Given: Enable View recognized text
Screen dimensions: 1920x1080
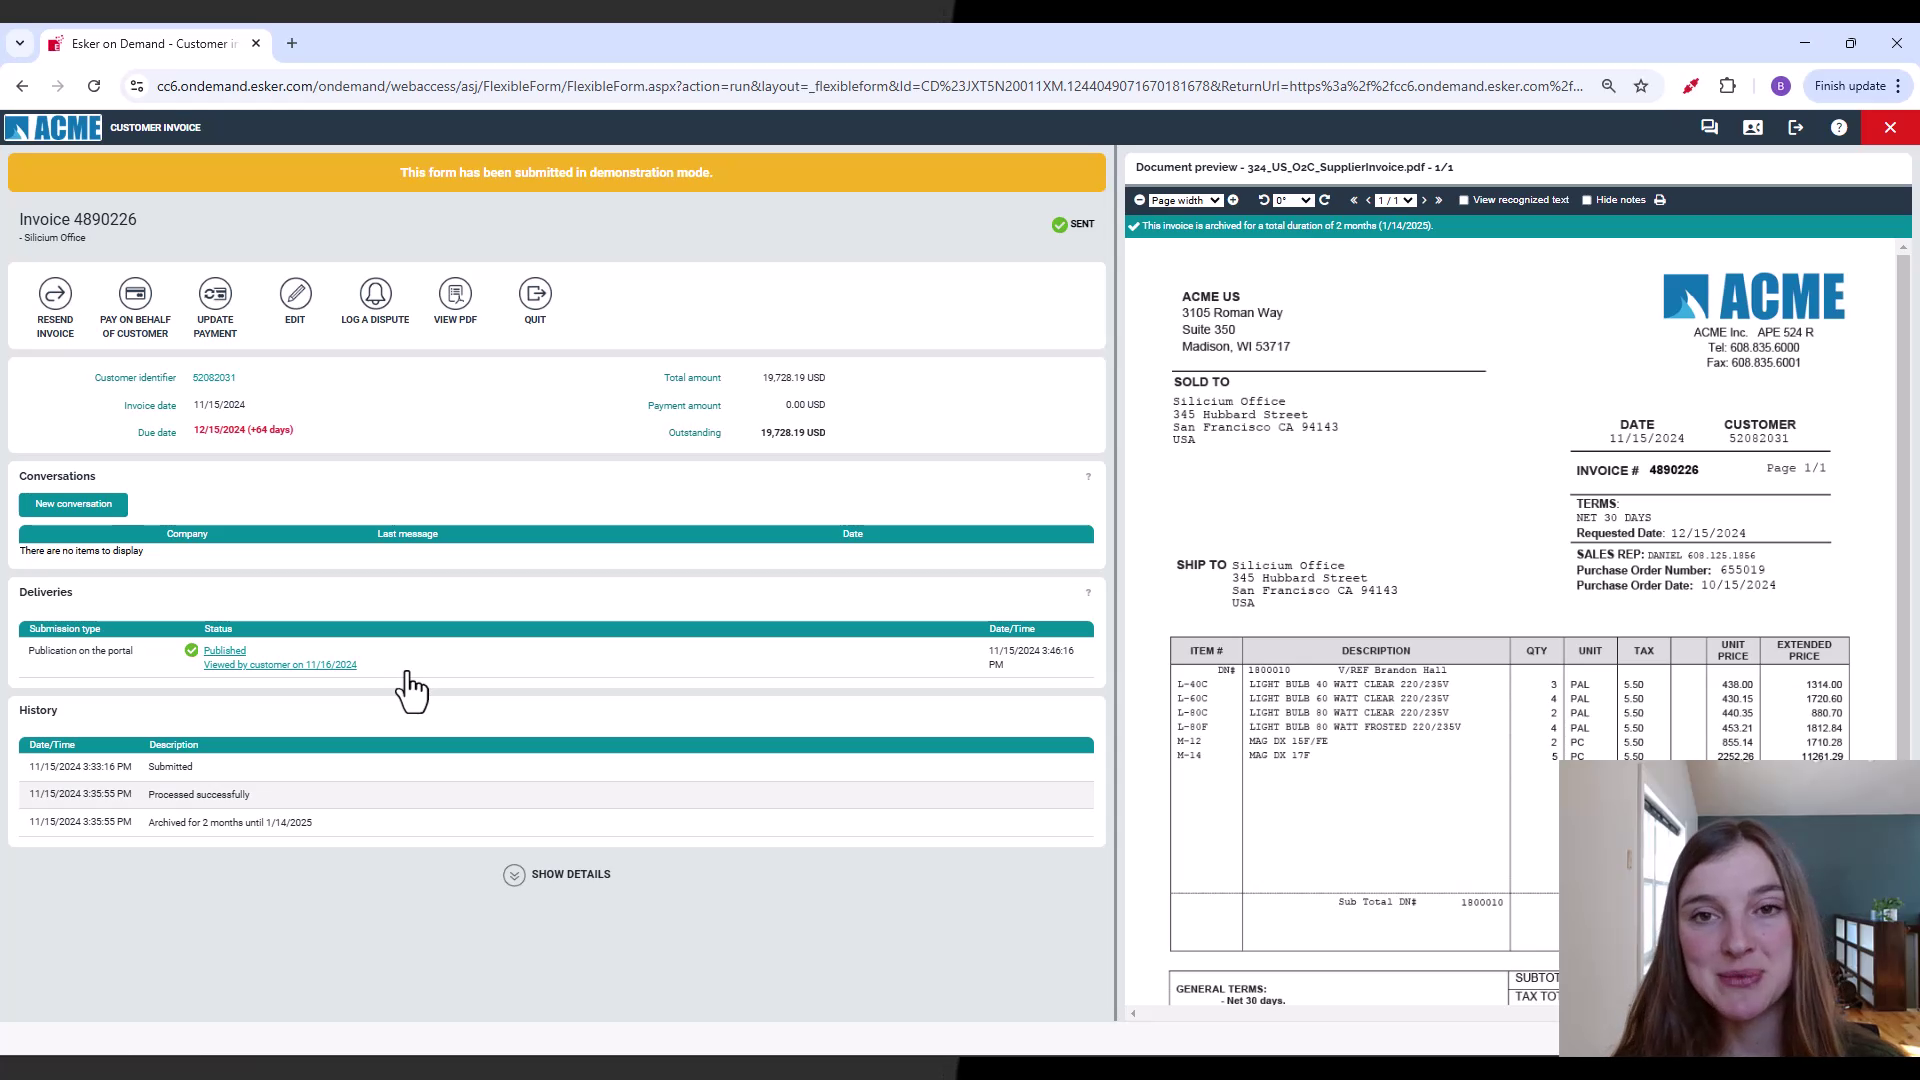Looking at the screenshot, I should pyautogui.click(x=1463, y=200).
